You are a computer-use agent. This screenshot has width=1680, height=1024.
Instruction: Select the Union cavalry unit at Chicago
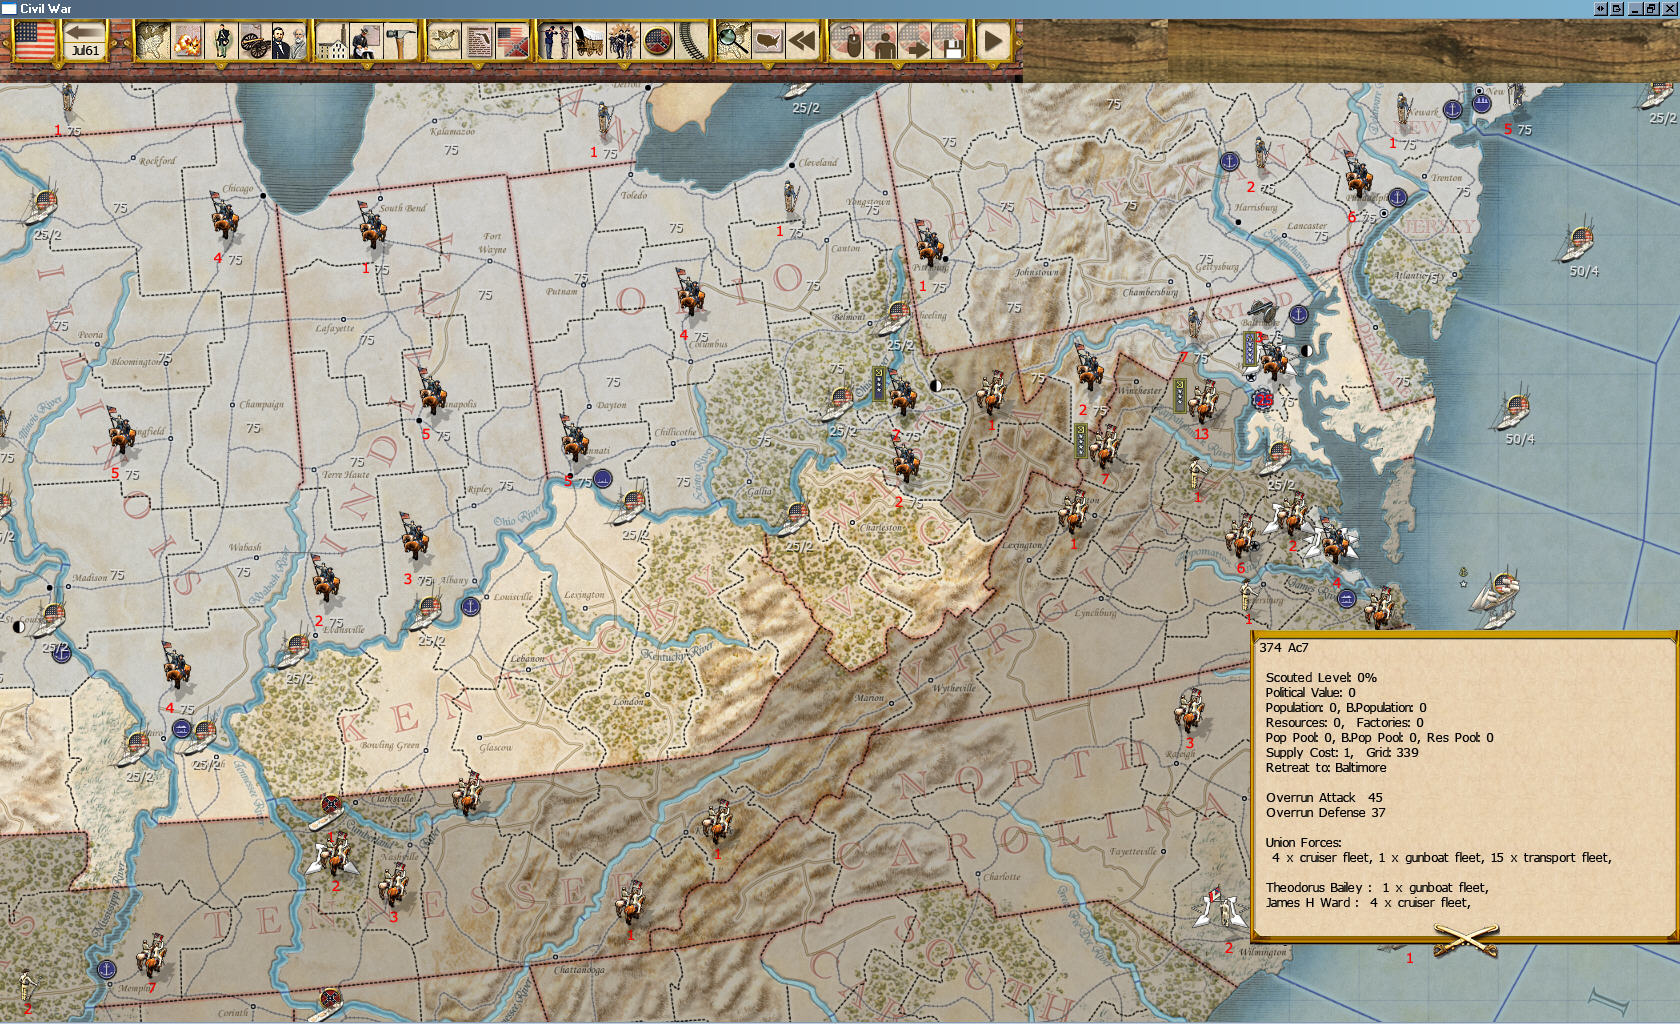[x=224, y=216]
